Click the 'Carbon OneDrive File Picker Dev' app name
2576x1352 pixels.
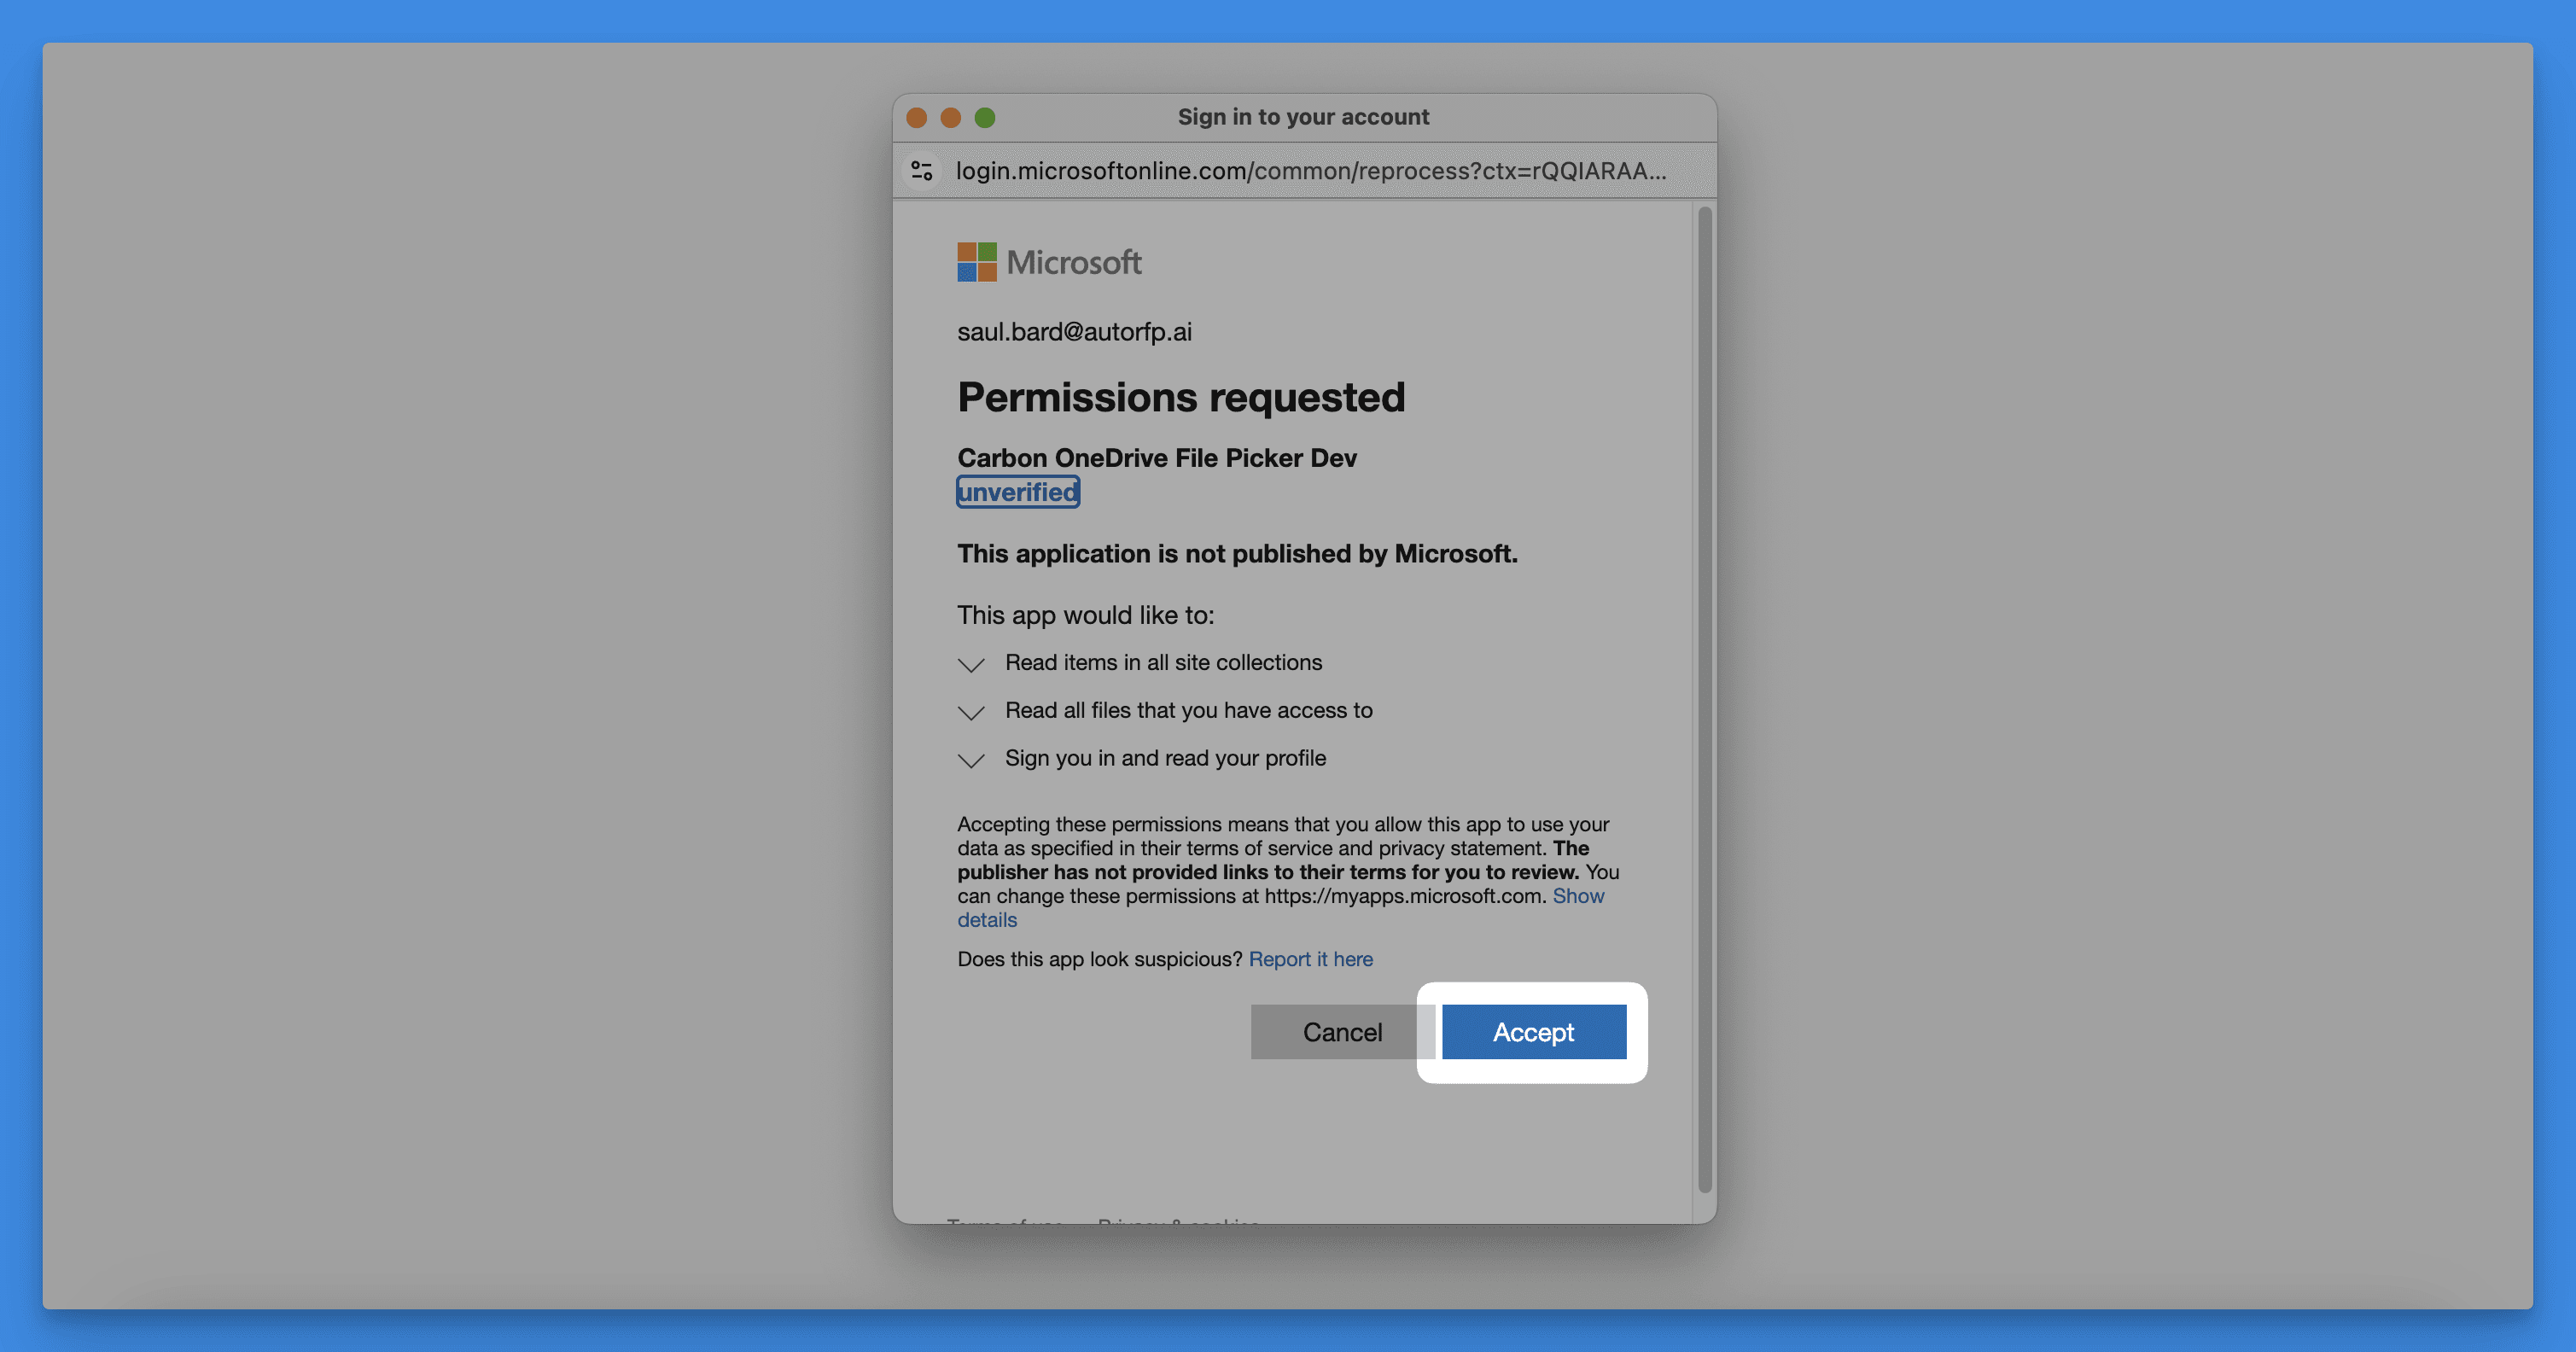1156,458
